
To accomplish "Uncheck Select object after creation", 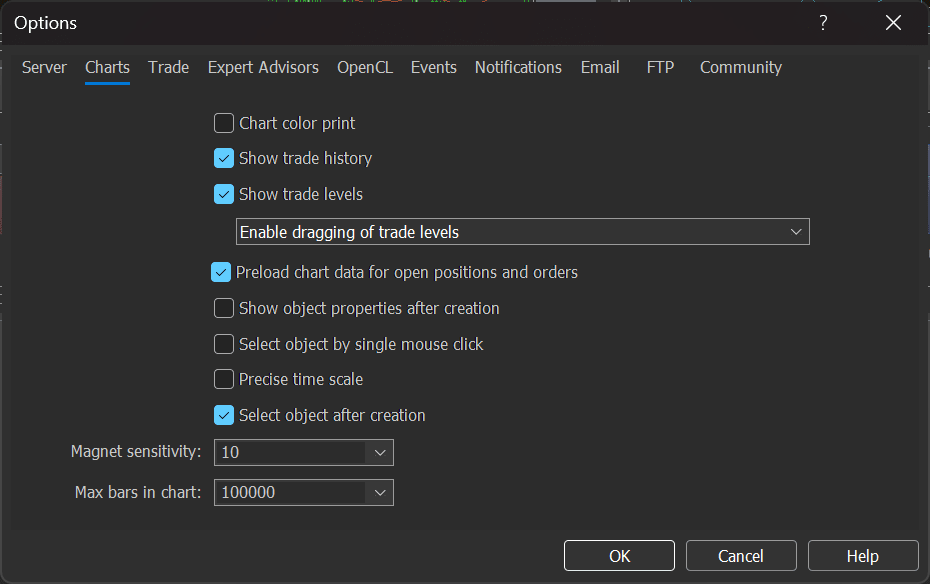I will [x=224, y=415].
